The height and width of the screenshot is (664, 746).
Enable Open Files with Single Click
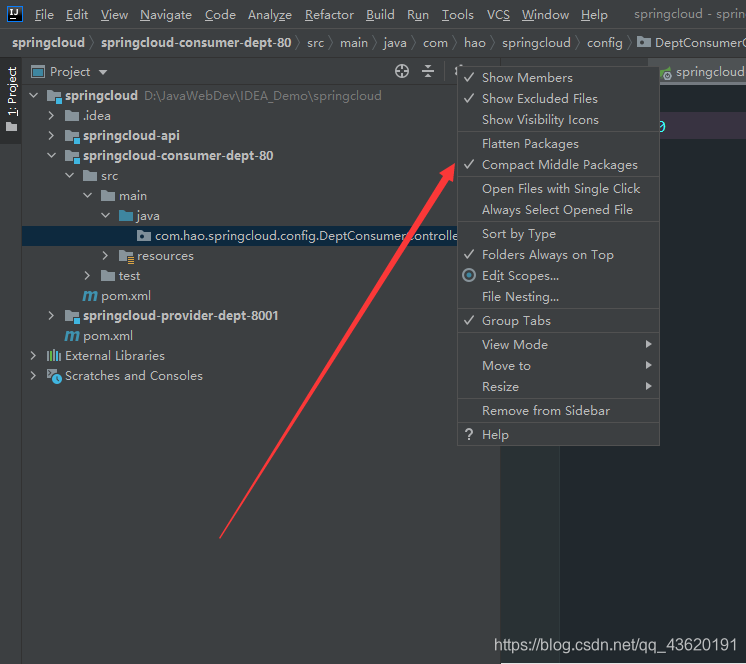pos(558,189)
